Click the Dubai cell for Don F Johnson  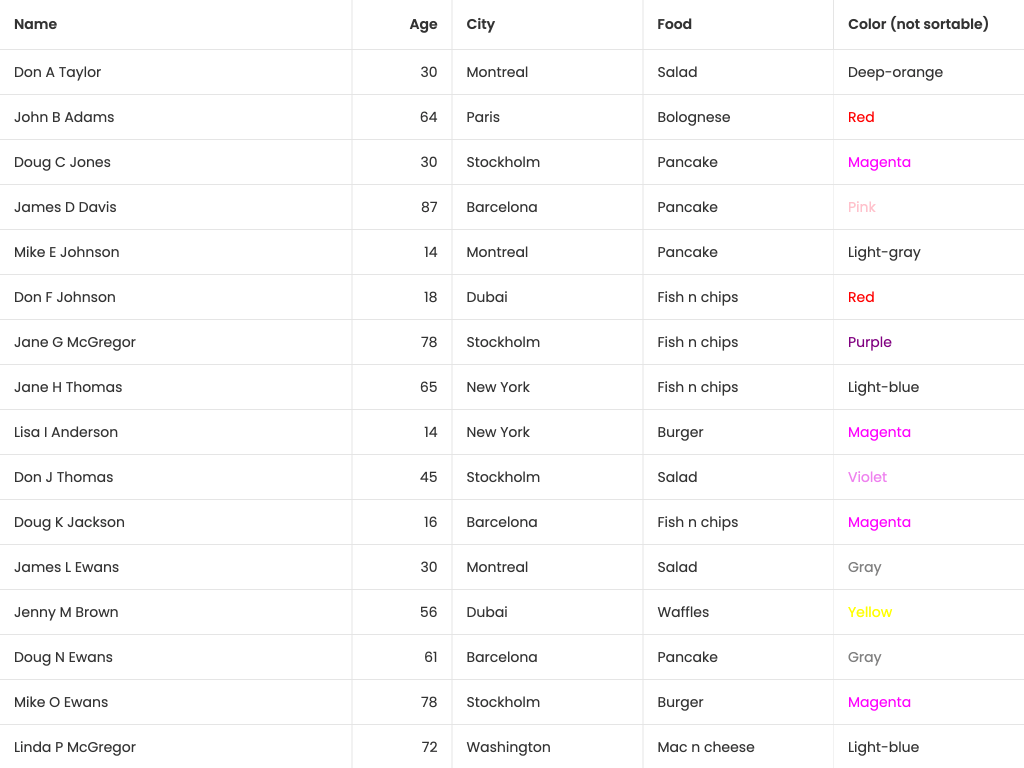(487, 297)
